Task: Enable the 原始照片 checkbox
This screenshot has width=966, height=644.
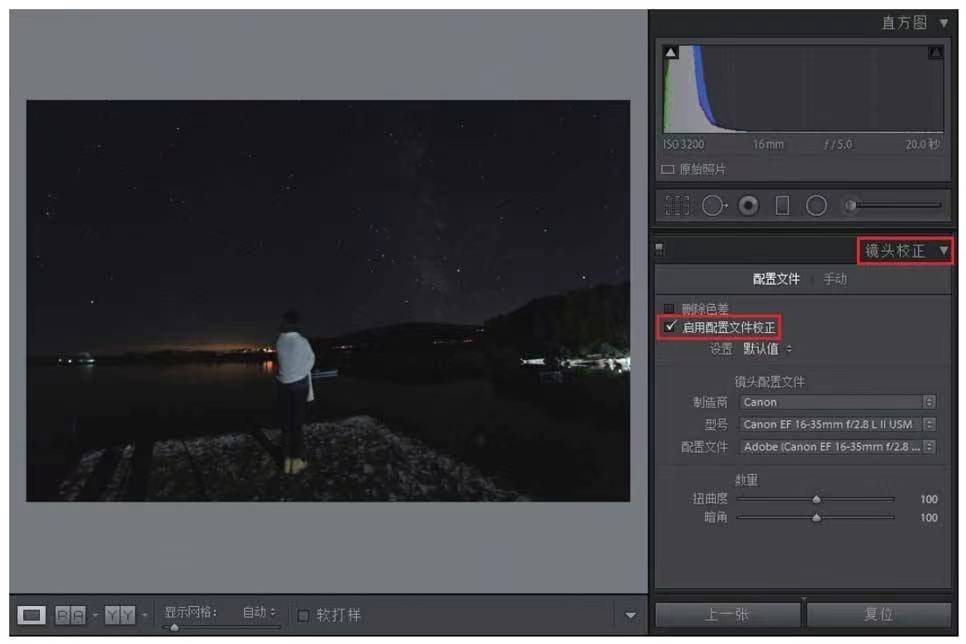Action: click(667, 169)
